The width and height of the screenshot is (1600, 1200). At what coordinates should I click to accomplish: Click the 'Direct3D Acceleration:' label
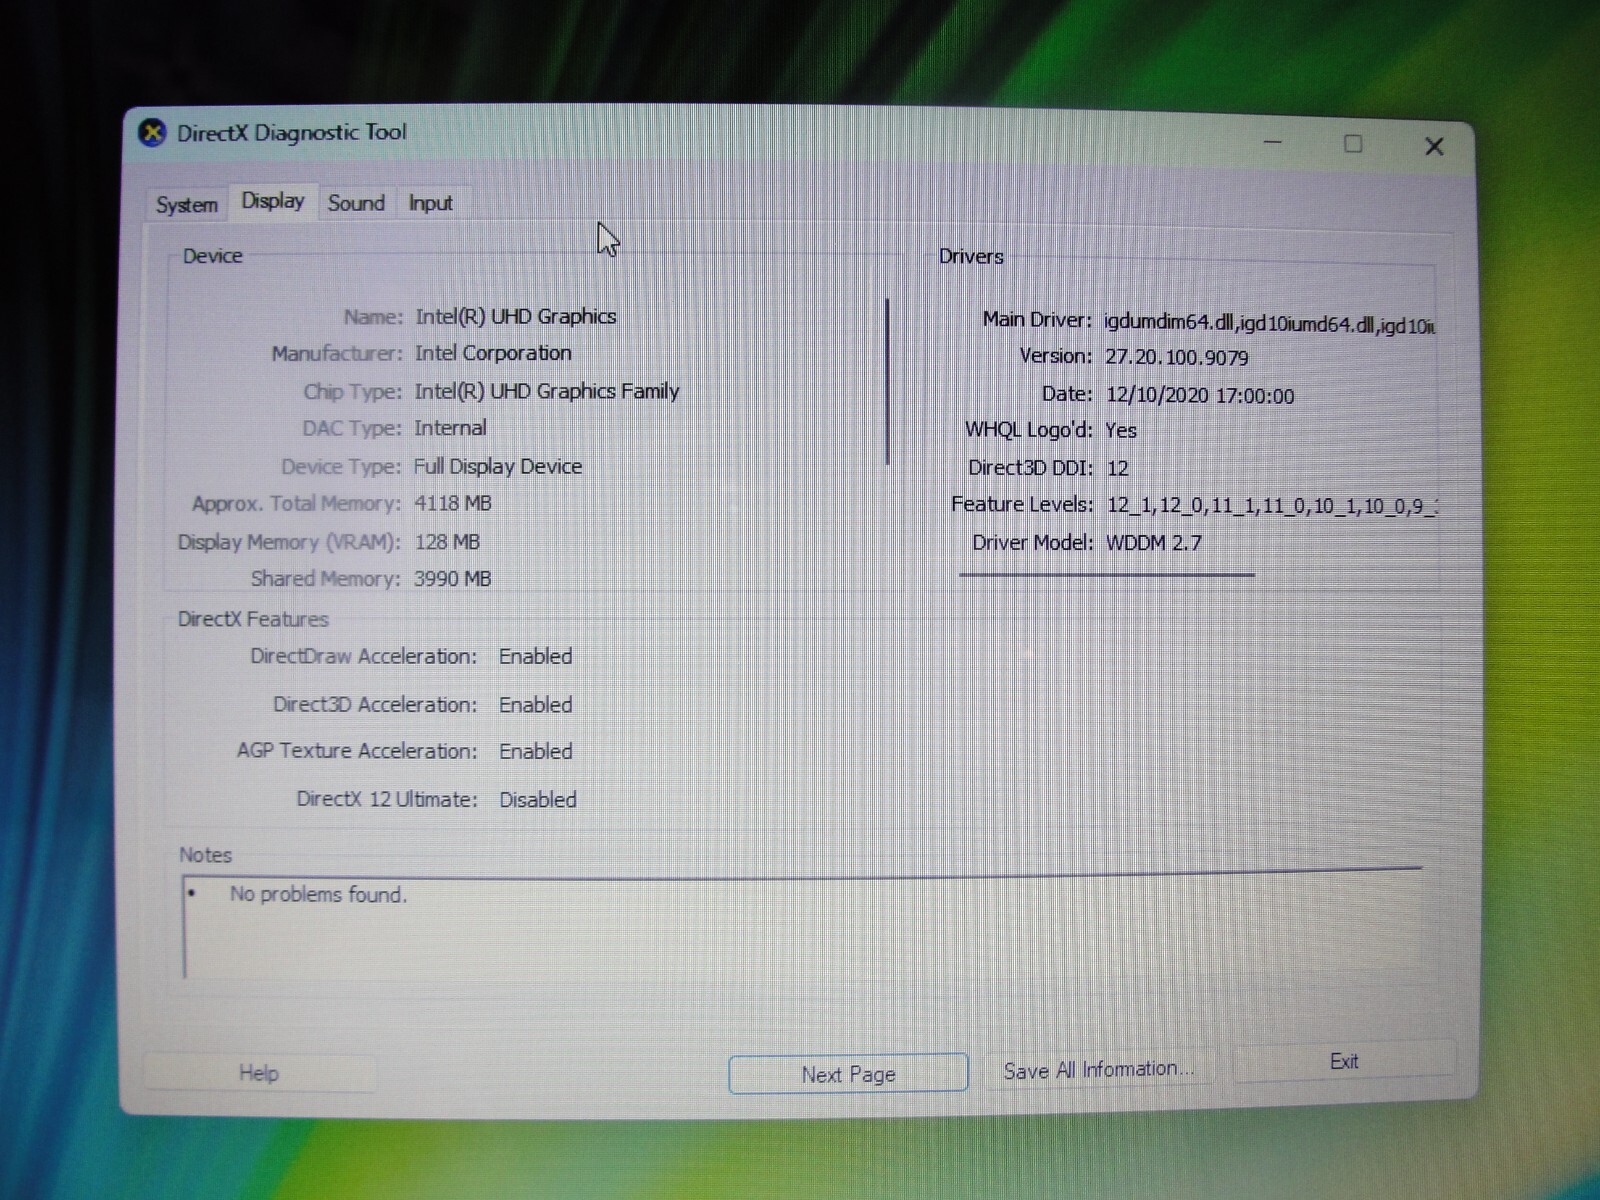[x=375, y=705]
